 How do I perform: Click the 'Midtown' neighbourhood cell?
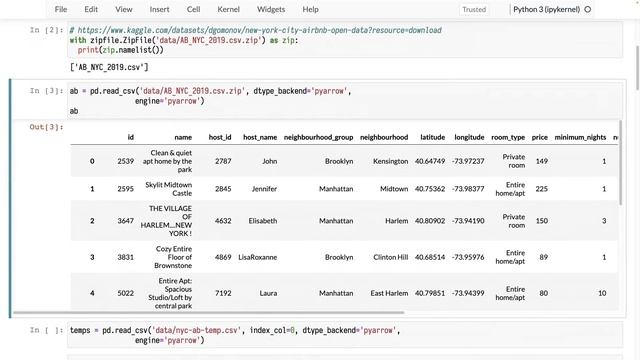(x=394, y=189)
